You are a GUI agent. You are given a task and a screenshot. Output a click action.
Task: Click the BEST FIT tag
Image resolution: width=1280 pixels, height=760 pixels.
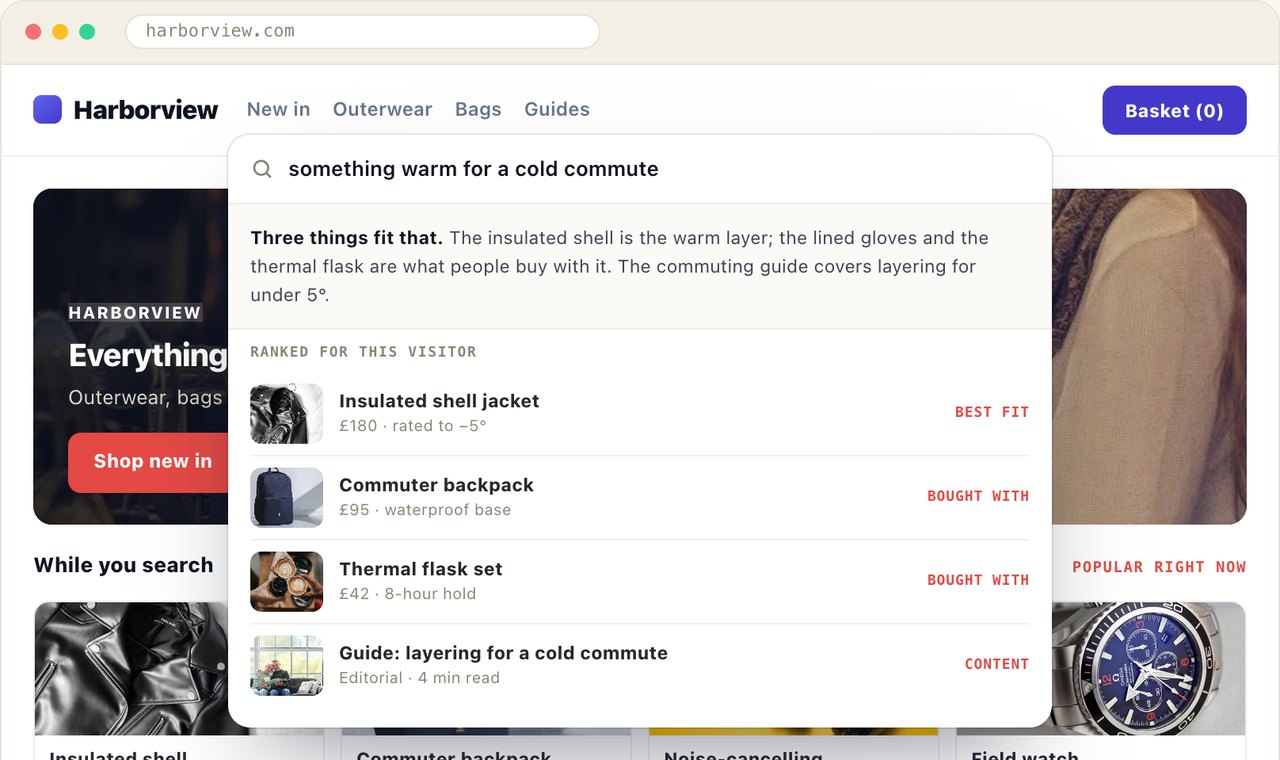pos(992,412)
